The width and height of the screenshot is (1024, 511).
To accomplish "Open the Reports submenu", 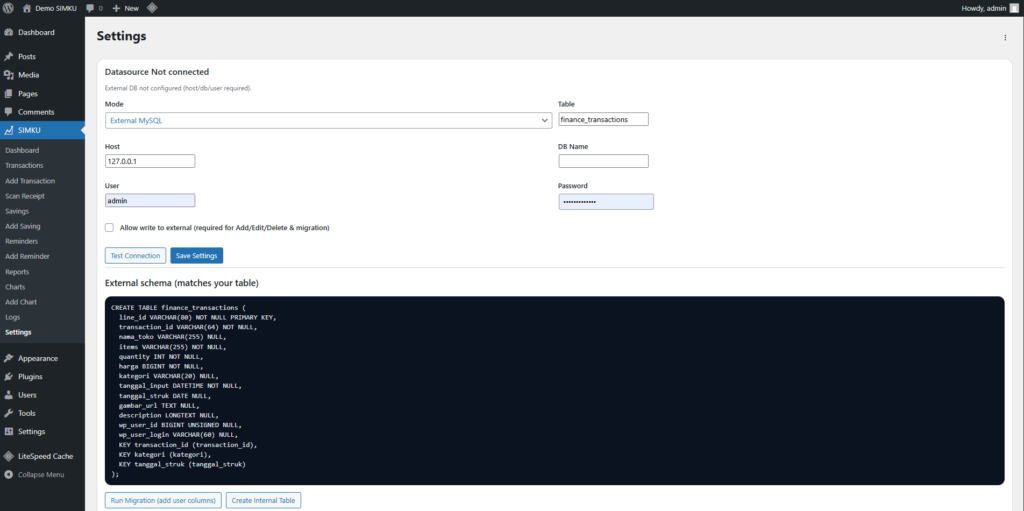I will pos(17,272).
